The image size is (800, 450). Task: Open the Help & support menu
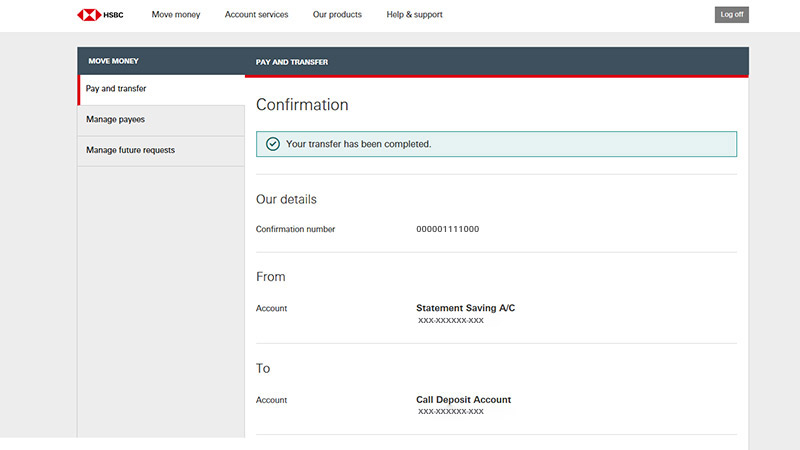click(414, 15)
